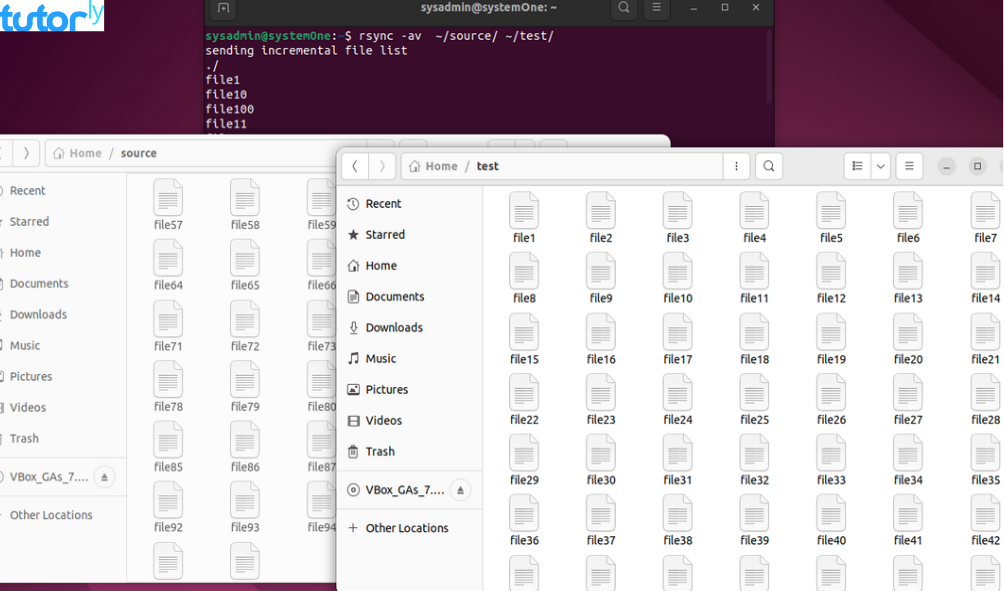Select file10 in test folder
The image size is (1004, 591).
click(x=677, y=278)
